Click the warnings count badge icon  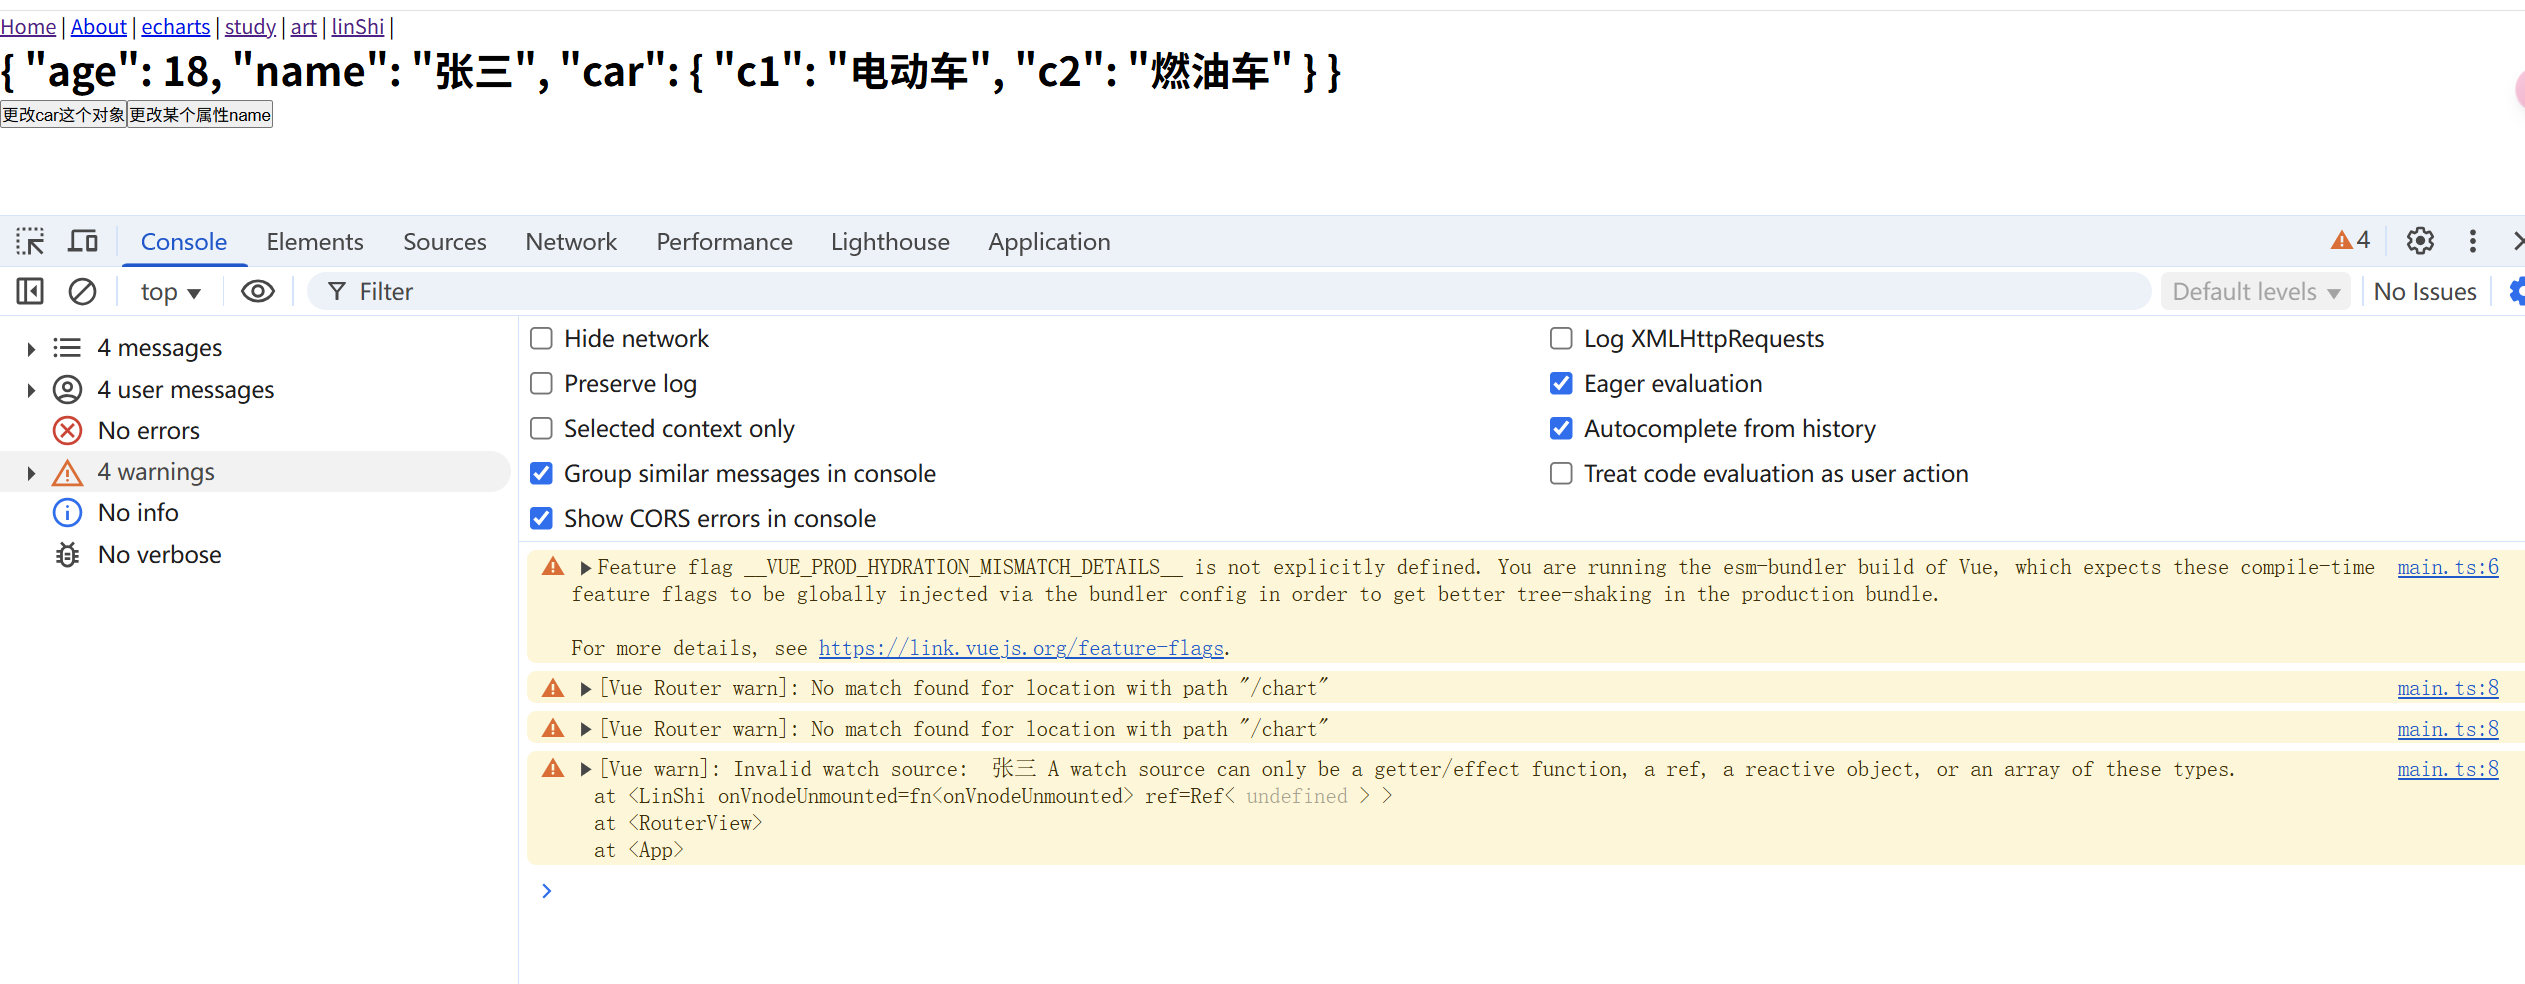coord(2350,240)
